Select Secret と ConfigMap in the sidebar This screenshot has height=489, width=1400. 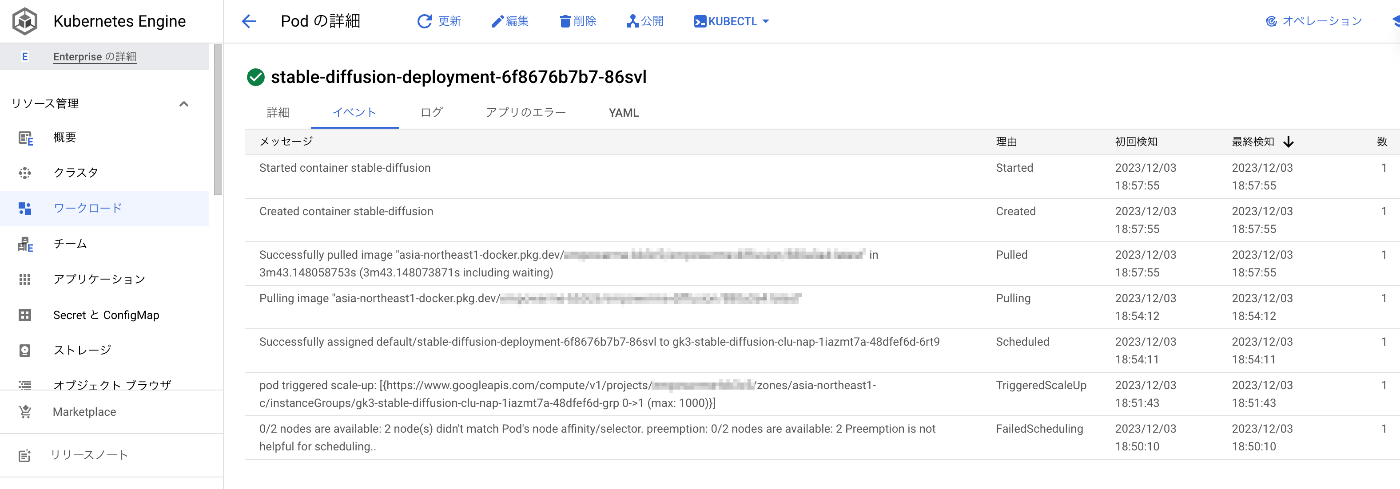click(x=106, y=315)
